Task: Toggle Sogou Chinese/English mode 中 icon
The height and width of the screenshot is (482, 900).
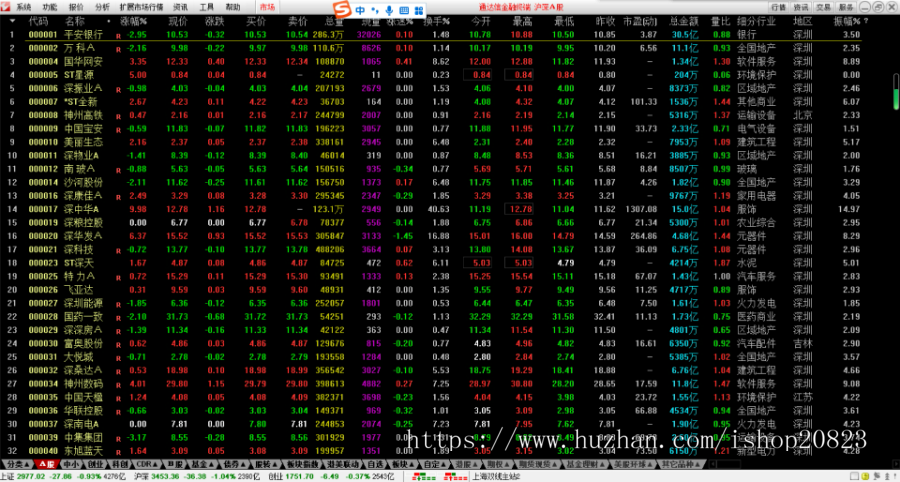Action: click(x=360, y=10)
